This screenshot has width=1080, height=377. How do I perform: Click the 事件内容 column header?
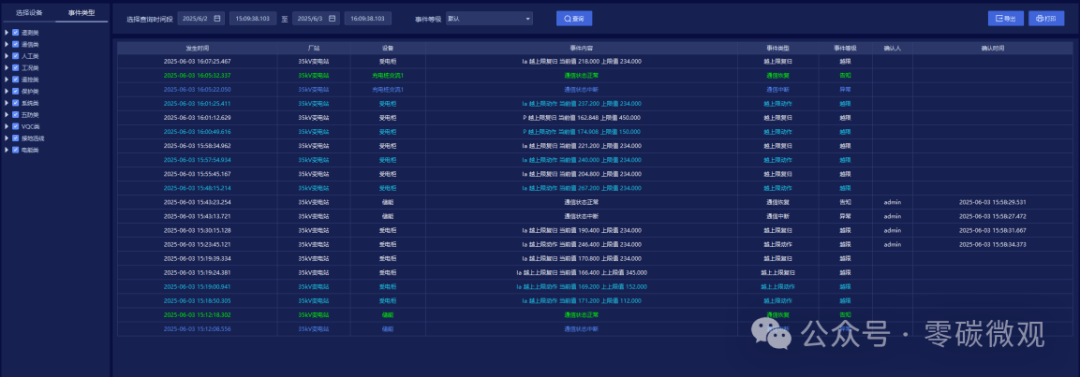(581, 48)
